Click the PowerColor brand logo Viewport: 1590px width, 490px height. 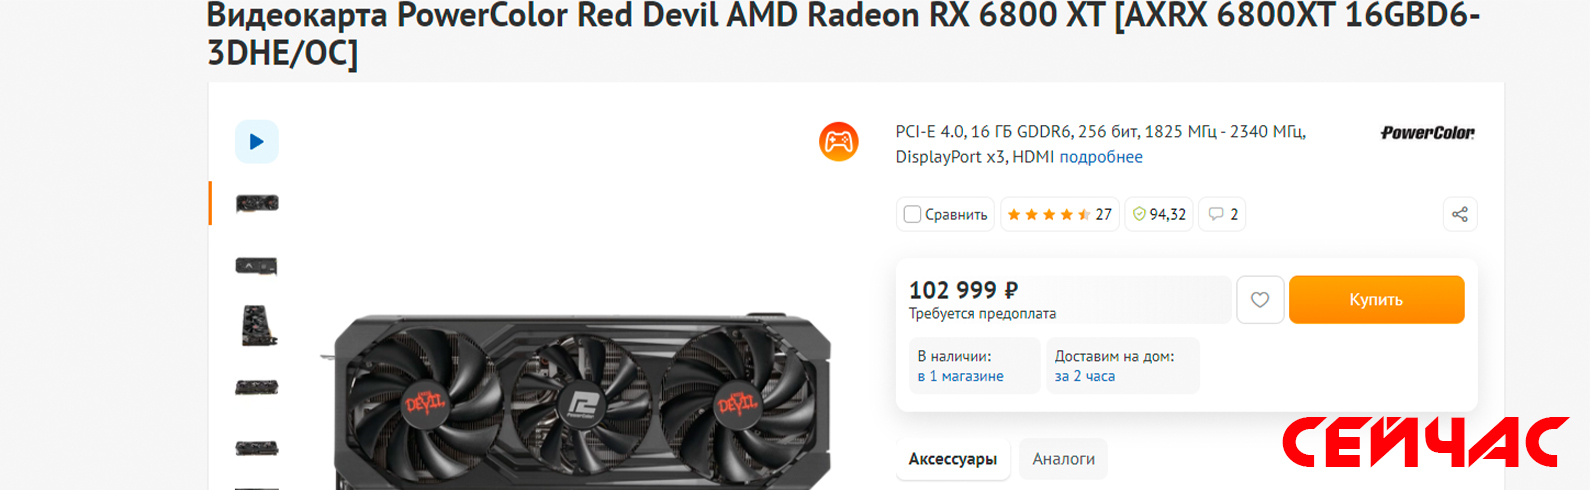[1427, 133]
